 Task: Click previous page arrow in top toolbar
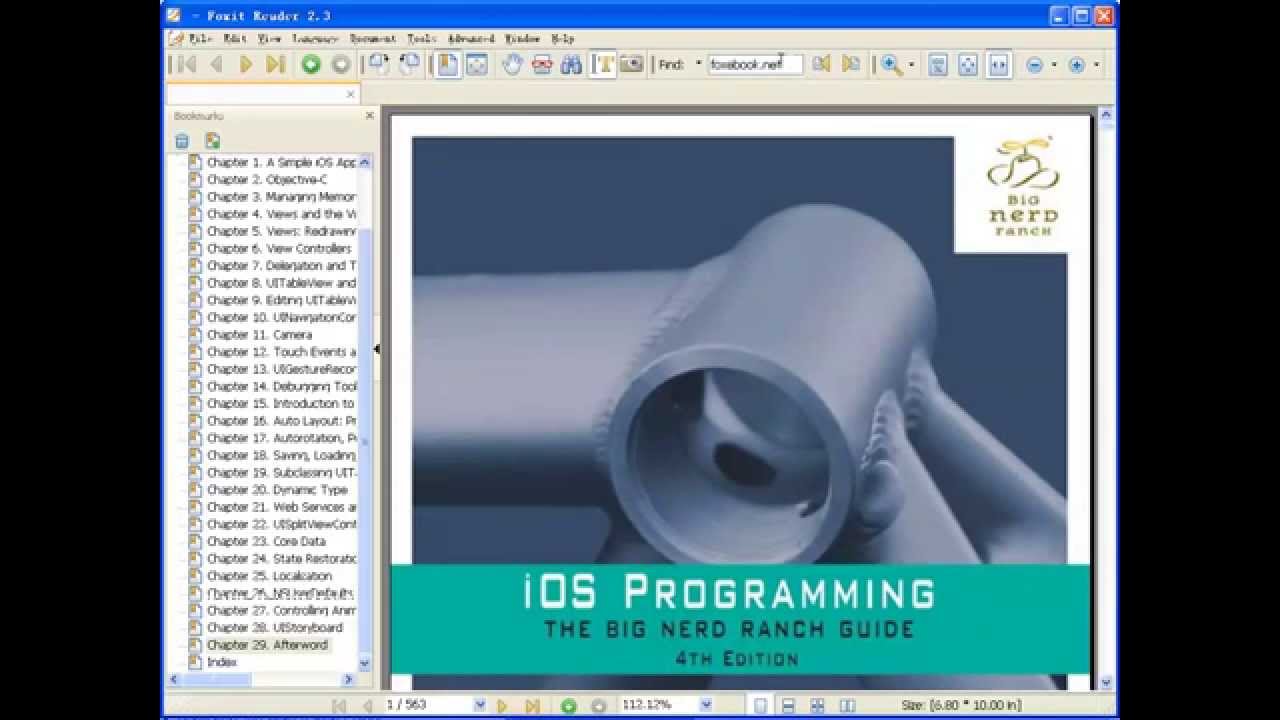click(x=216, y=65)
